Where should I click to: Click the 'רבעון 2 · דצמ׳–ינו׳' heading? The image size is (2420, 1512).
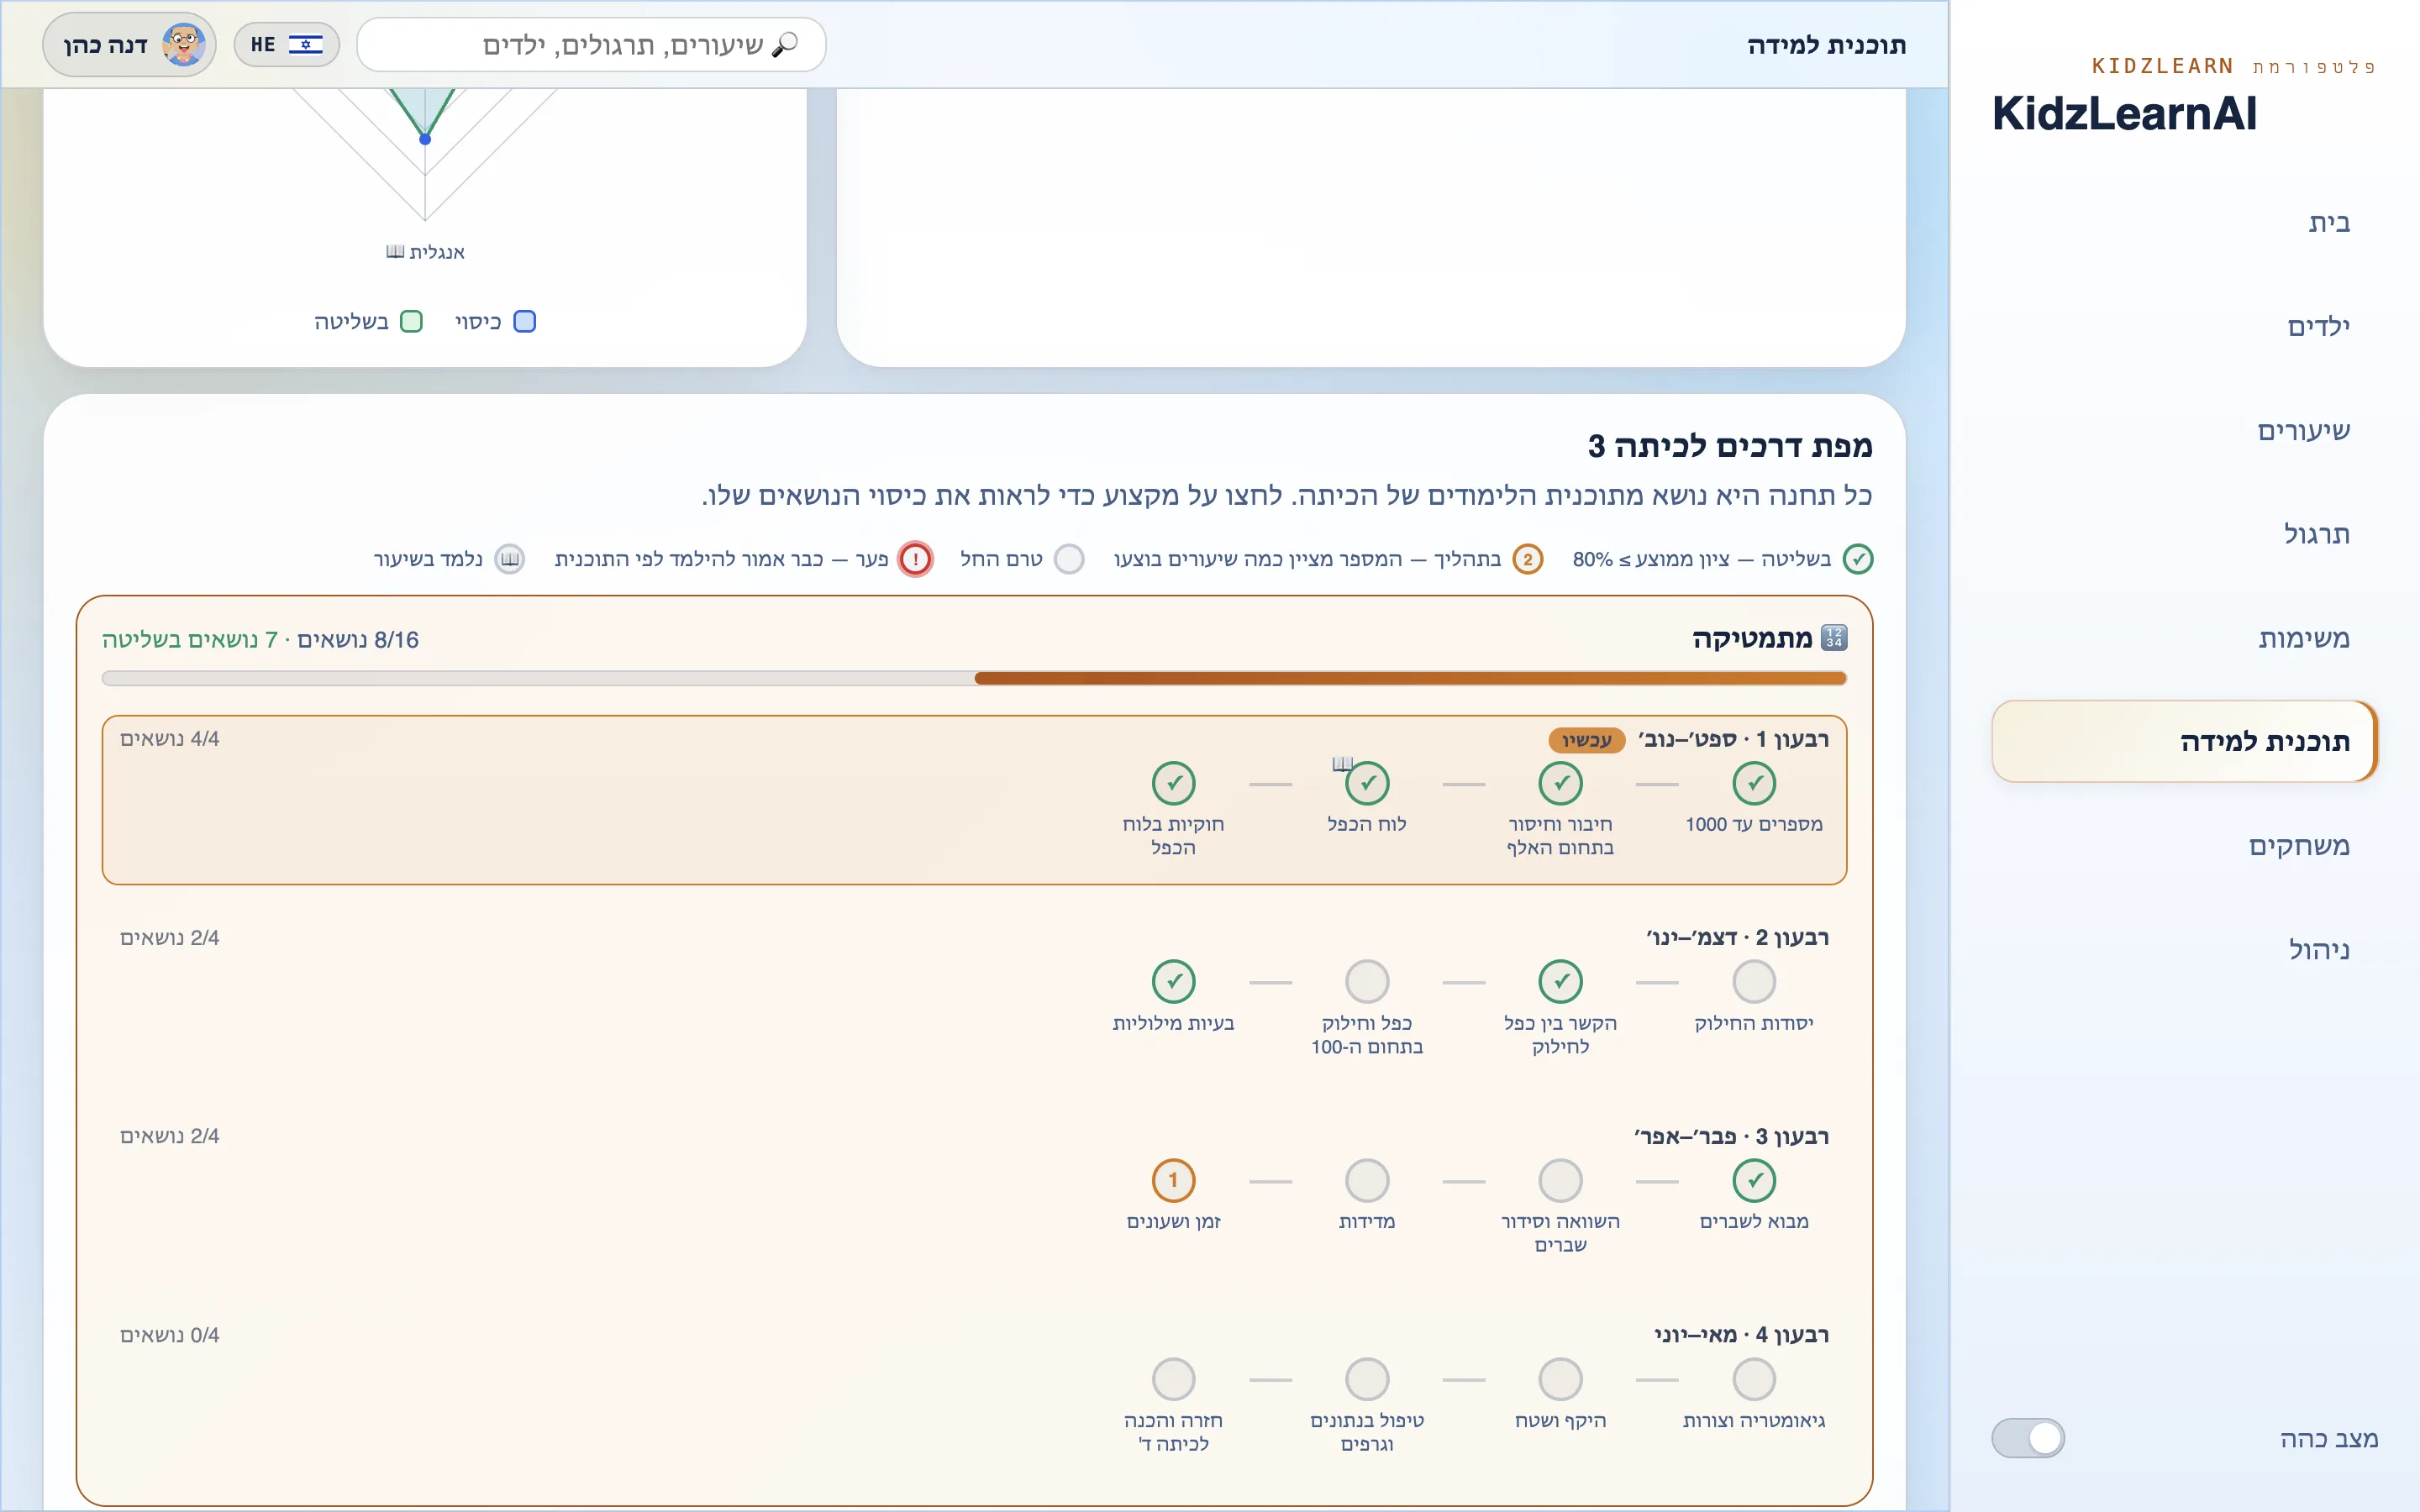point(1738,938)
